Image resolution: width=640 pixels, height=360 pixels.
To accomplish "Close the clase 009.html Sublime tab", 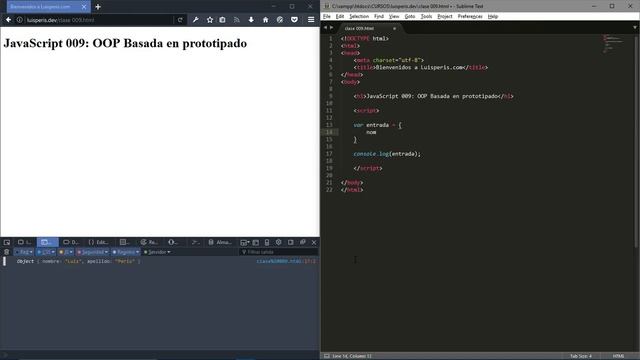I will [x=394, y=29].
